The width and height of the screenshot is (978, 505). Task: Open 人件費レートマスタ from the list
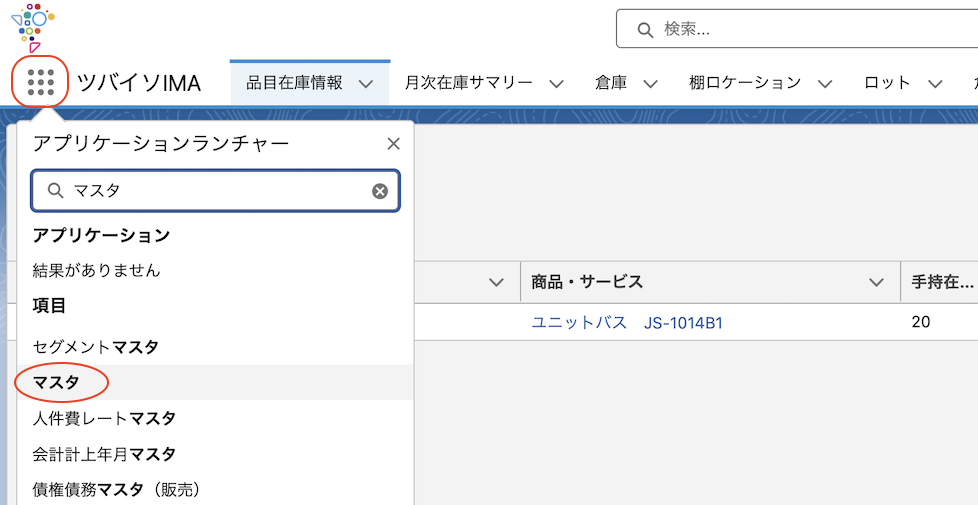[x=215, y=418]
